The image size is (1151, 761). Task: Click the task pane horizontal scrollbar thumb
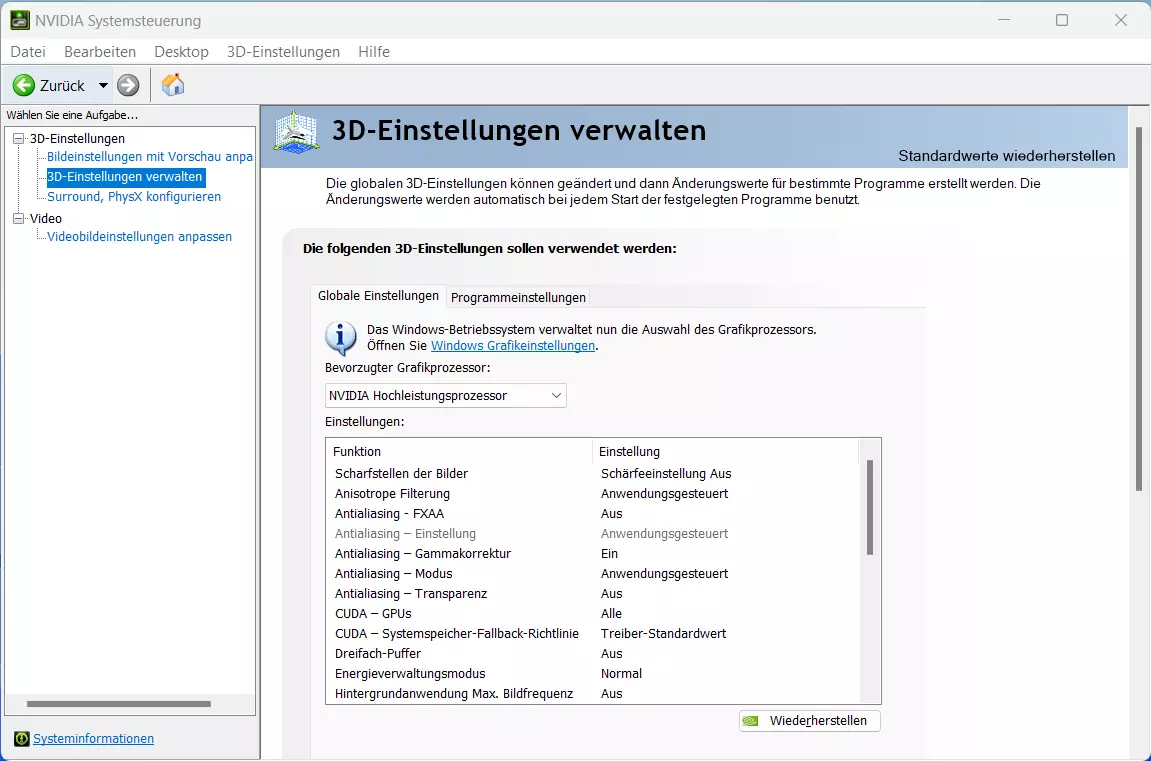[x=119, y=704]
